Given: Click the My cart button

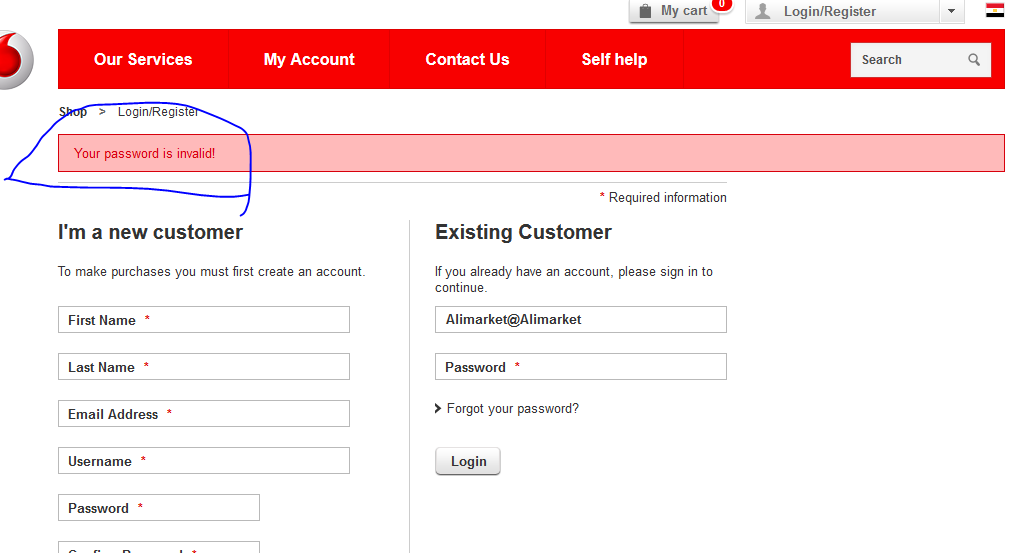Looking at the screenshot, I should [684, 11].
